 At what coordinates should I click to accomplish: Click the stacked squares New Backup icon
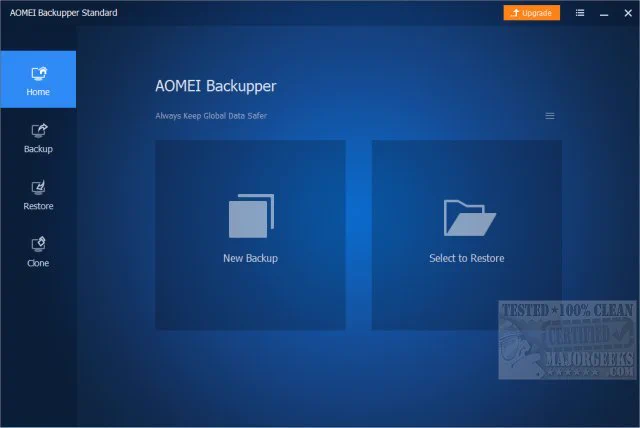[x=251, y=216]
